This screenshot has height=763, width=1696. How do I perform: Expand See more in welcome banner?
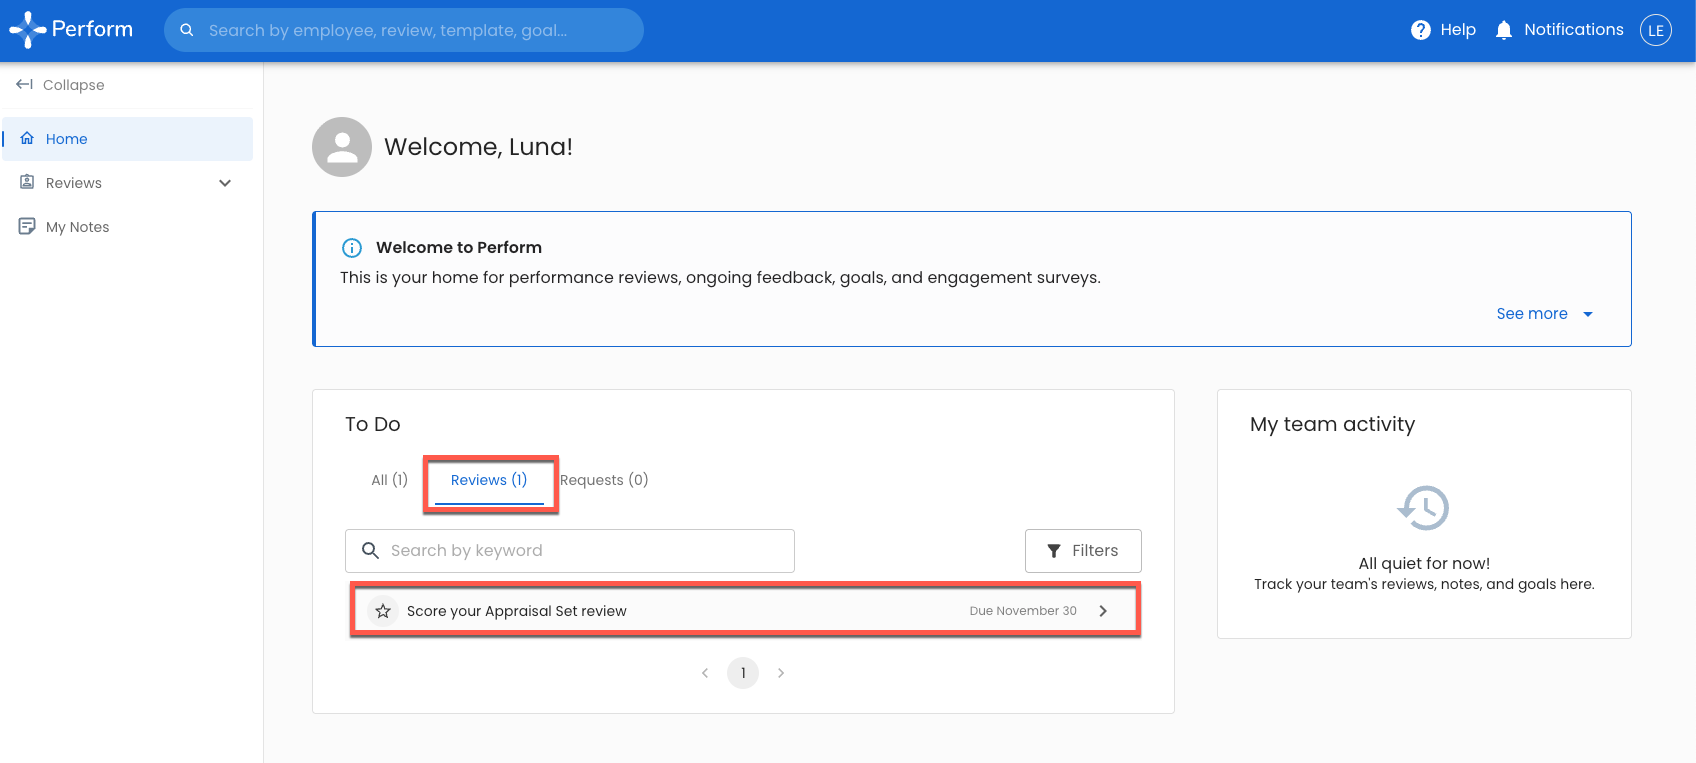click(x=1544, y=314)
